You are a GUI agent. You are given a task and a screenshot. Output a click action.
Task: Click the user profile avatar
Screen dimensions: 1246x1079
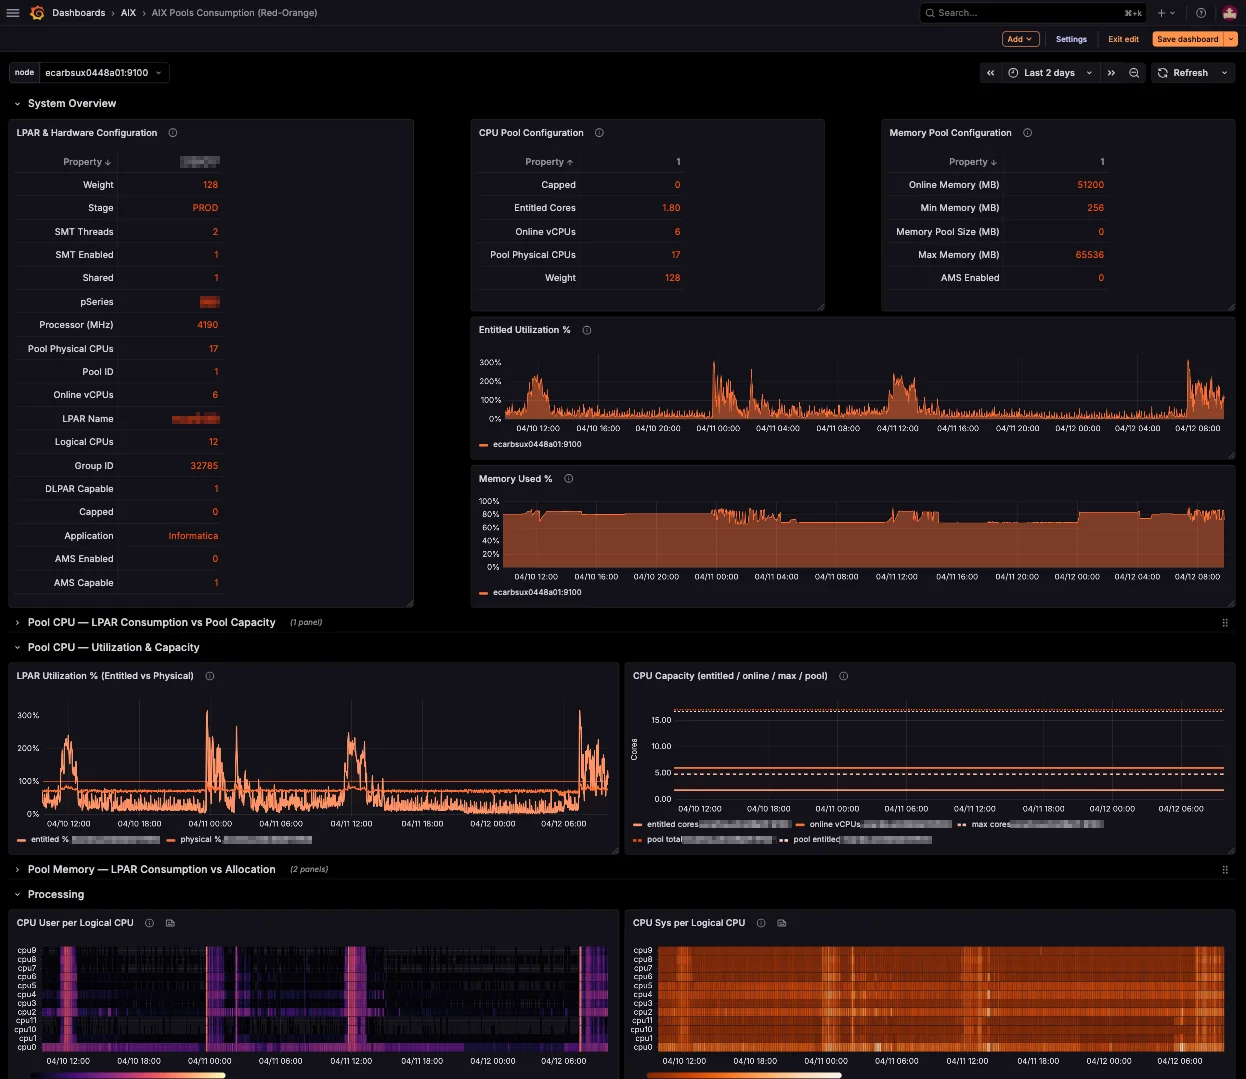(x=1229, y=13)
